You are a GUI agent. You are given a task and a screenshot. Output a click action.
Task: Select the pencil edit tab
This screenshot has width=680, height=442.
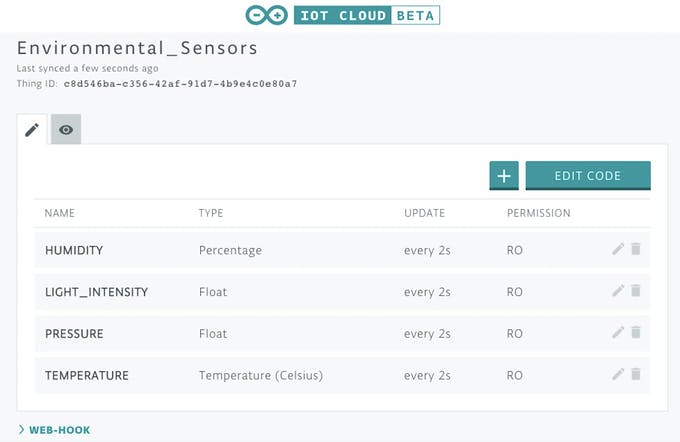(32, 129)
